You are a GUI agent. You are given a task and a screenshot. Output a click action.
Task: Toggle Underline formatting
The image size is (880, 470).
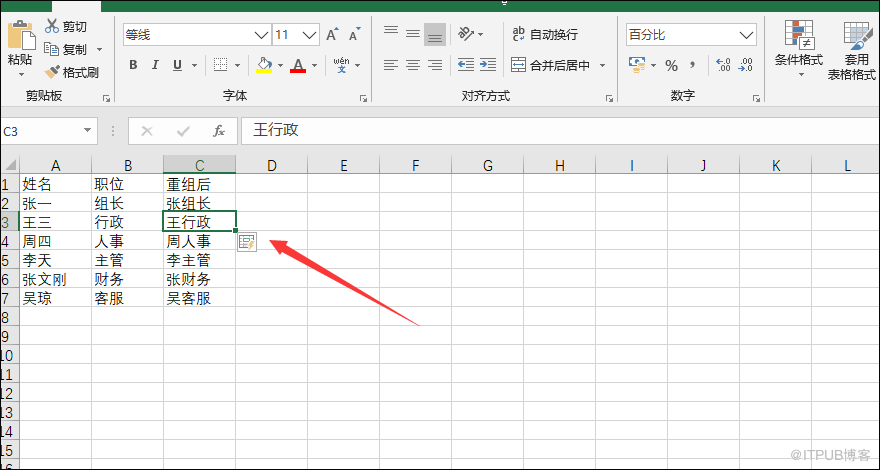(177, 65)
